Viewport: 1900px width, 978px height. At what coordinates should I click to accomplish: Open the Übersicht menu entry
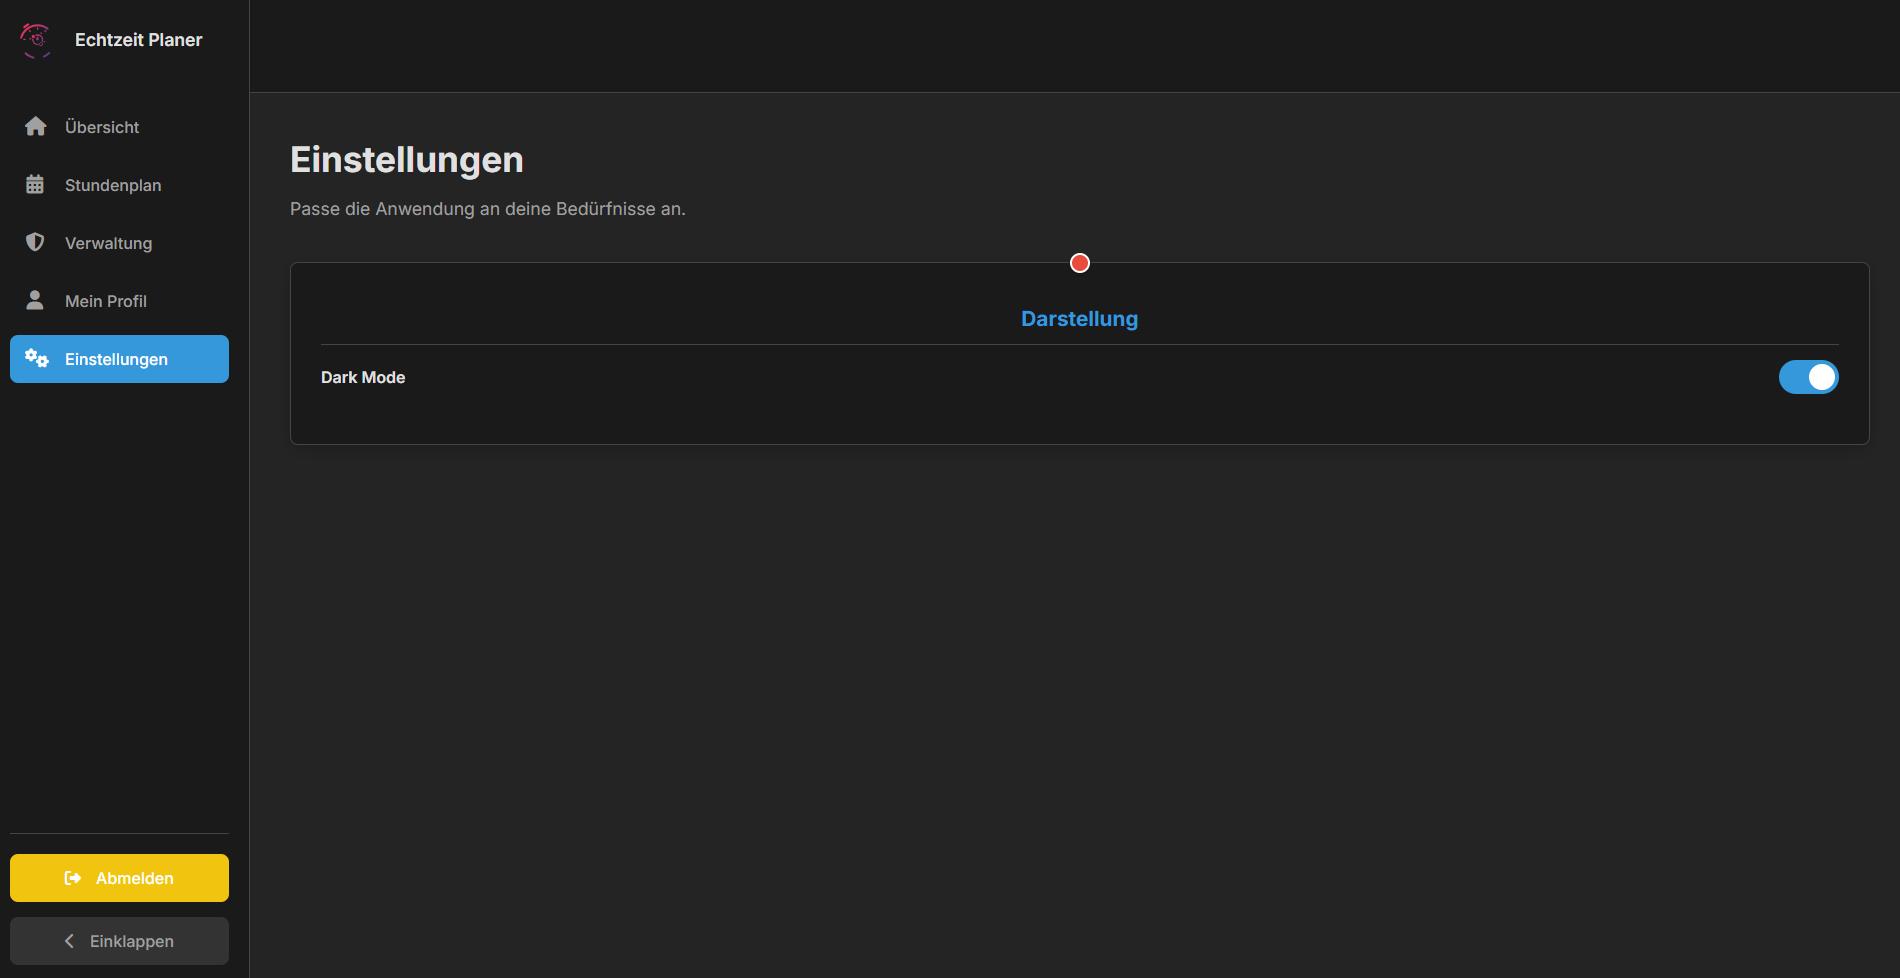pyautogui.click(x=102, y=127)
